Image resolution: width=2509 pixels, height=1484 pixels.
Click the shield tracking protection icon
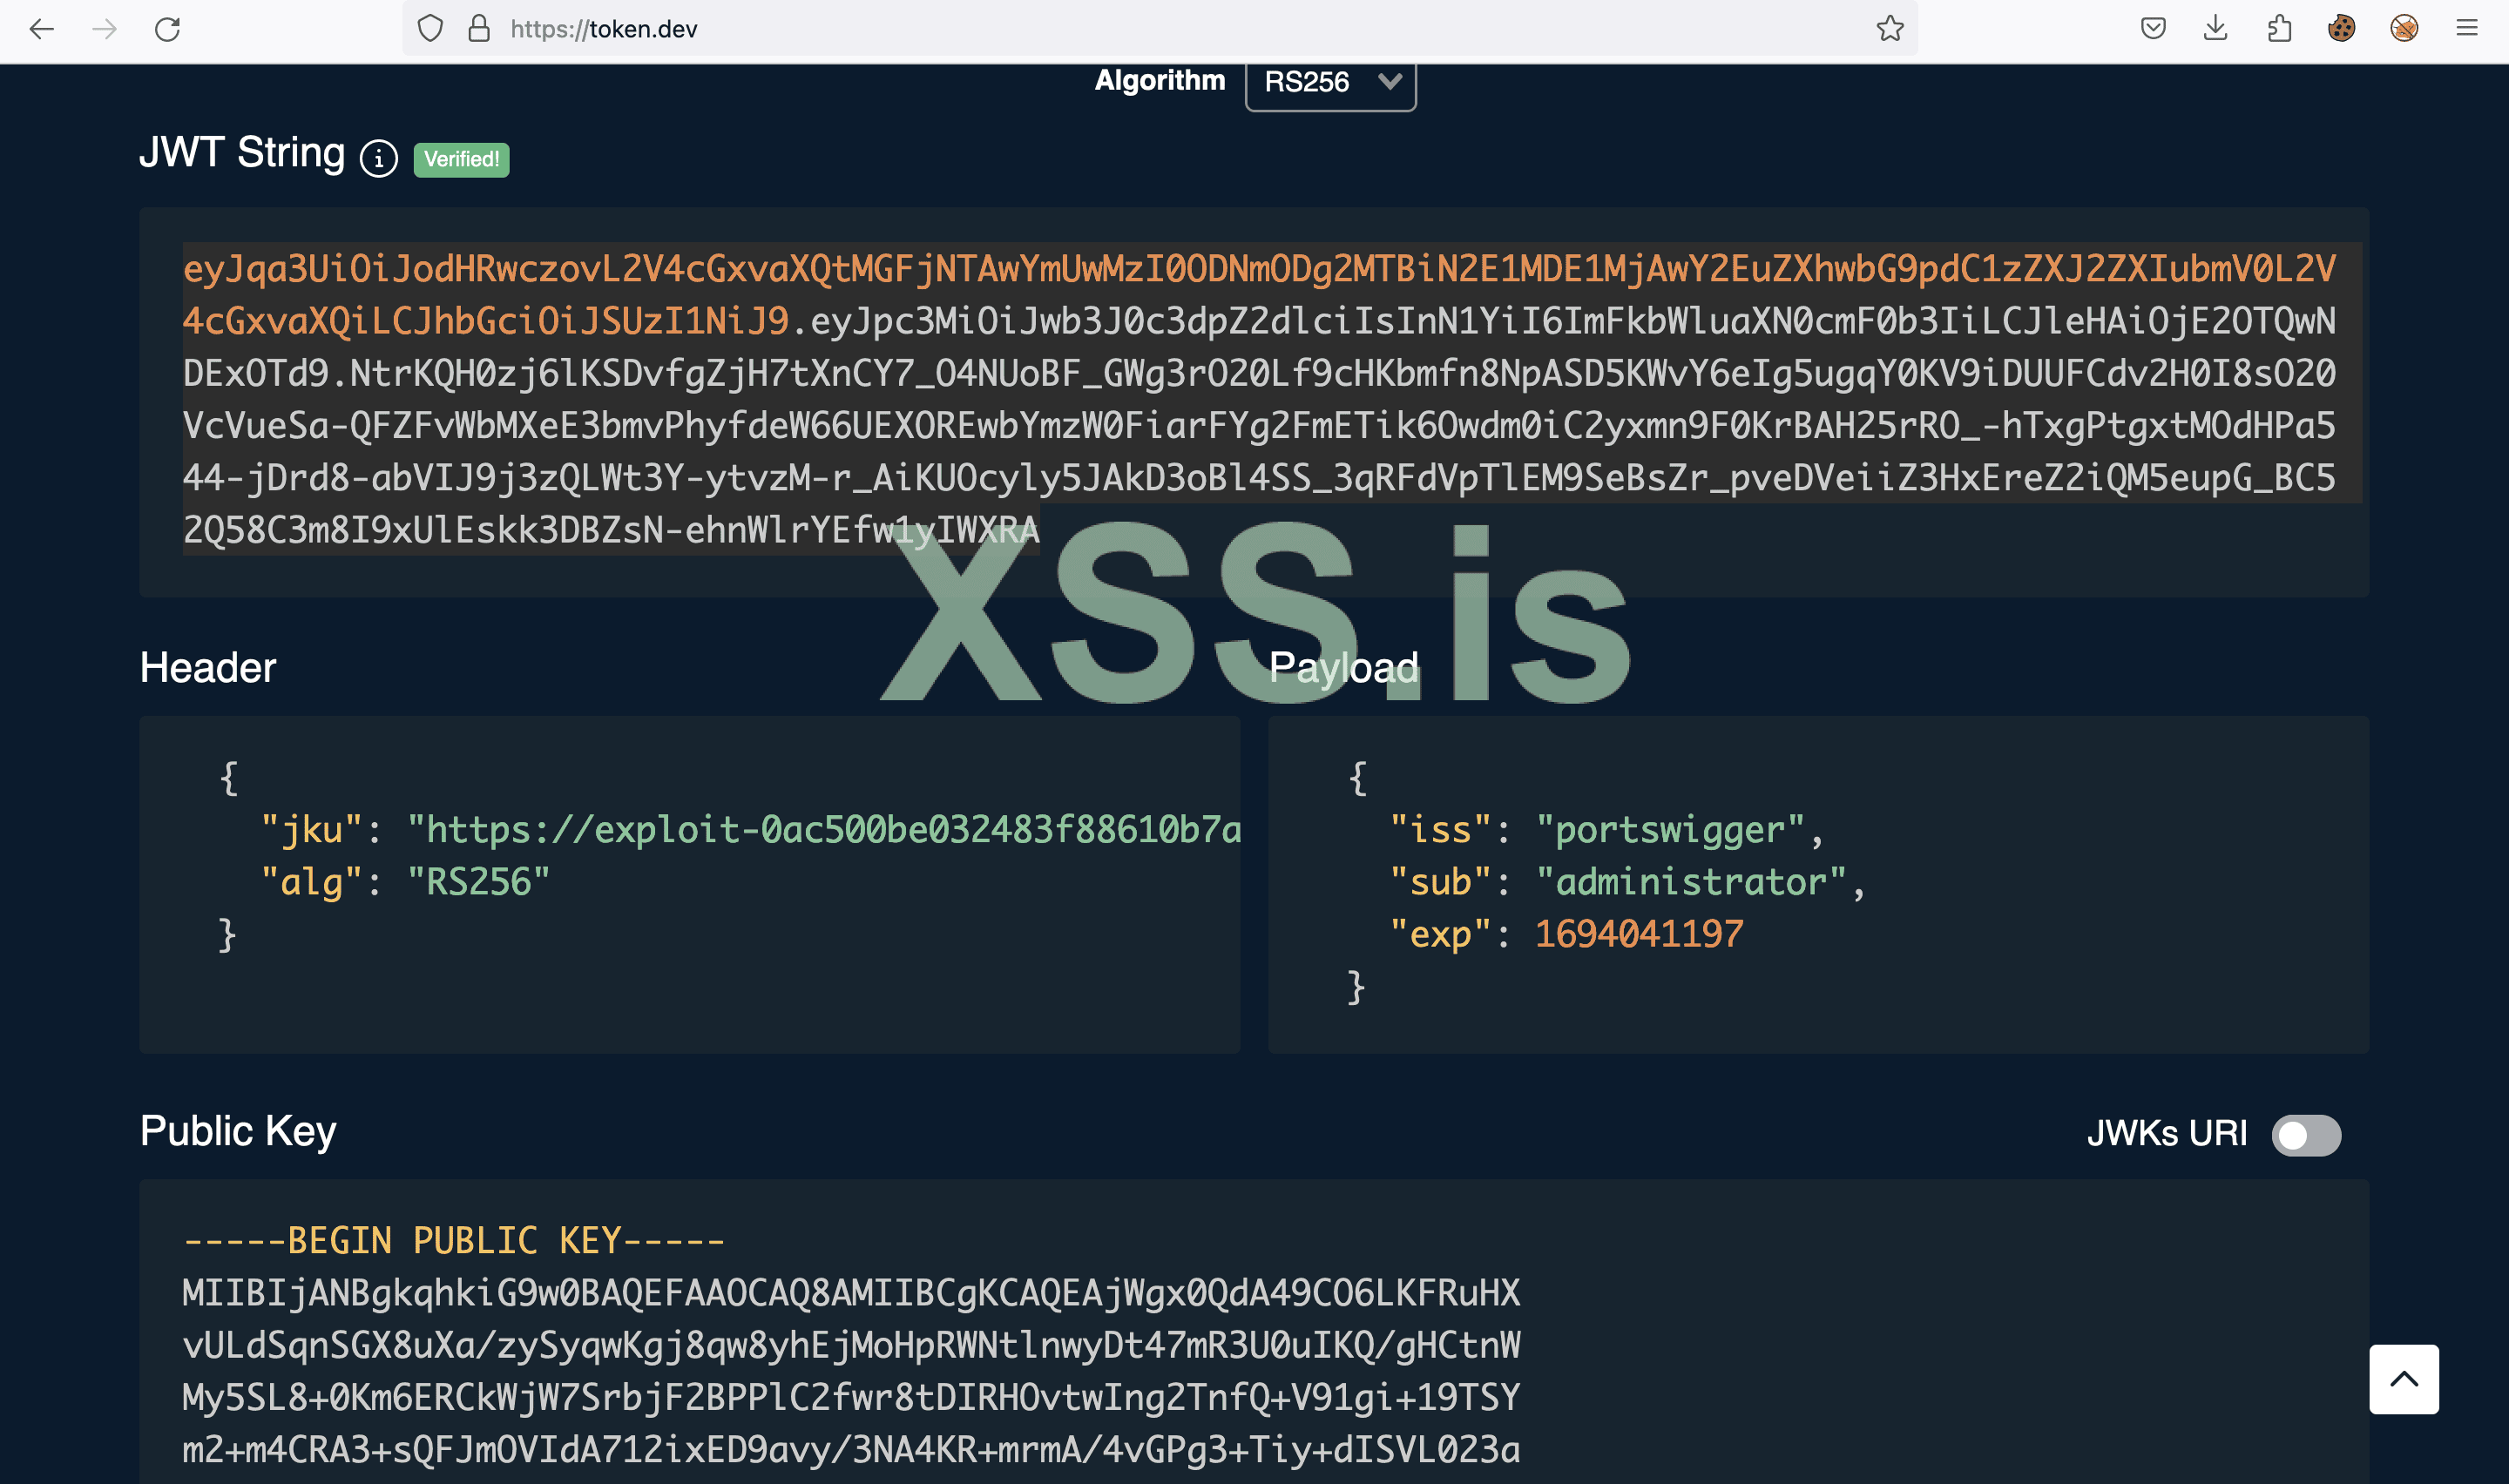click(430, 29)
